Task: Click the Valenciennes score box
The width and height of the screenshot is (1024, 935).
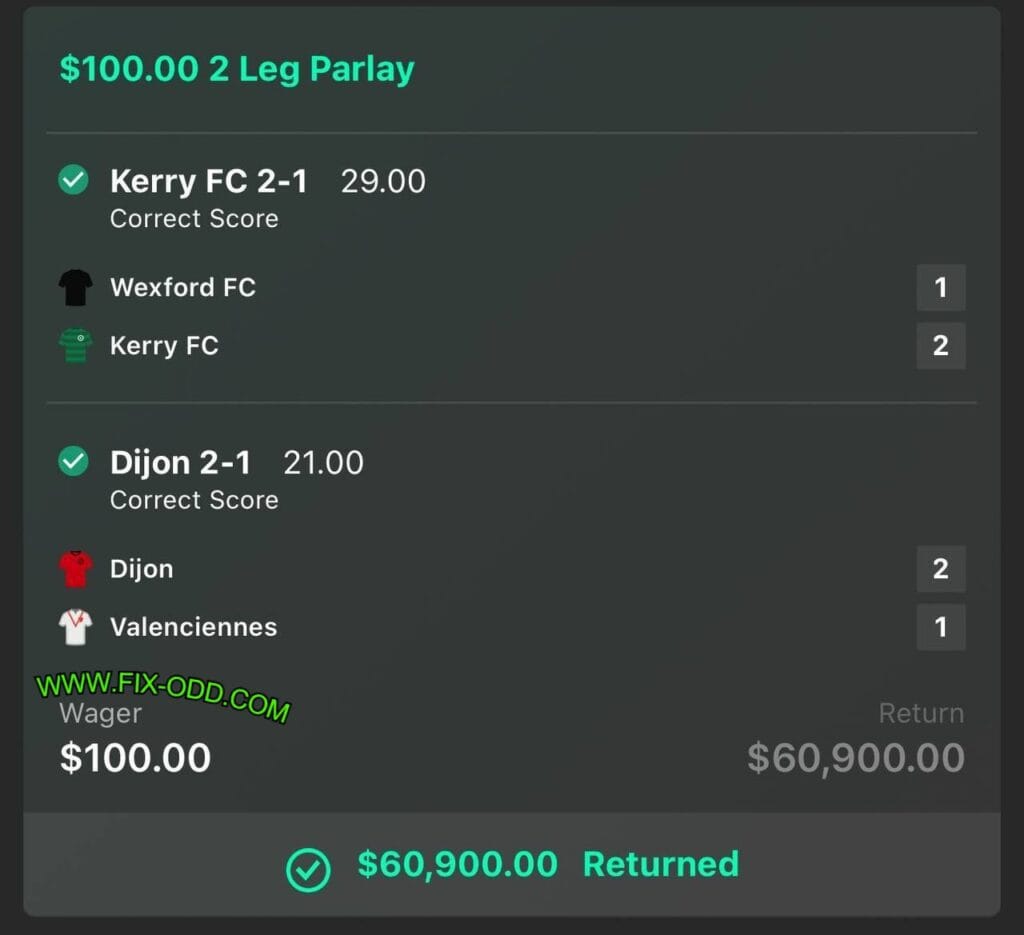Action: (x=940, y=627)
